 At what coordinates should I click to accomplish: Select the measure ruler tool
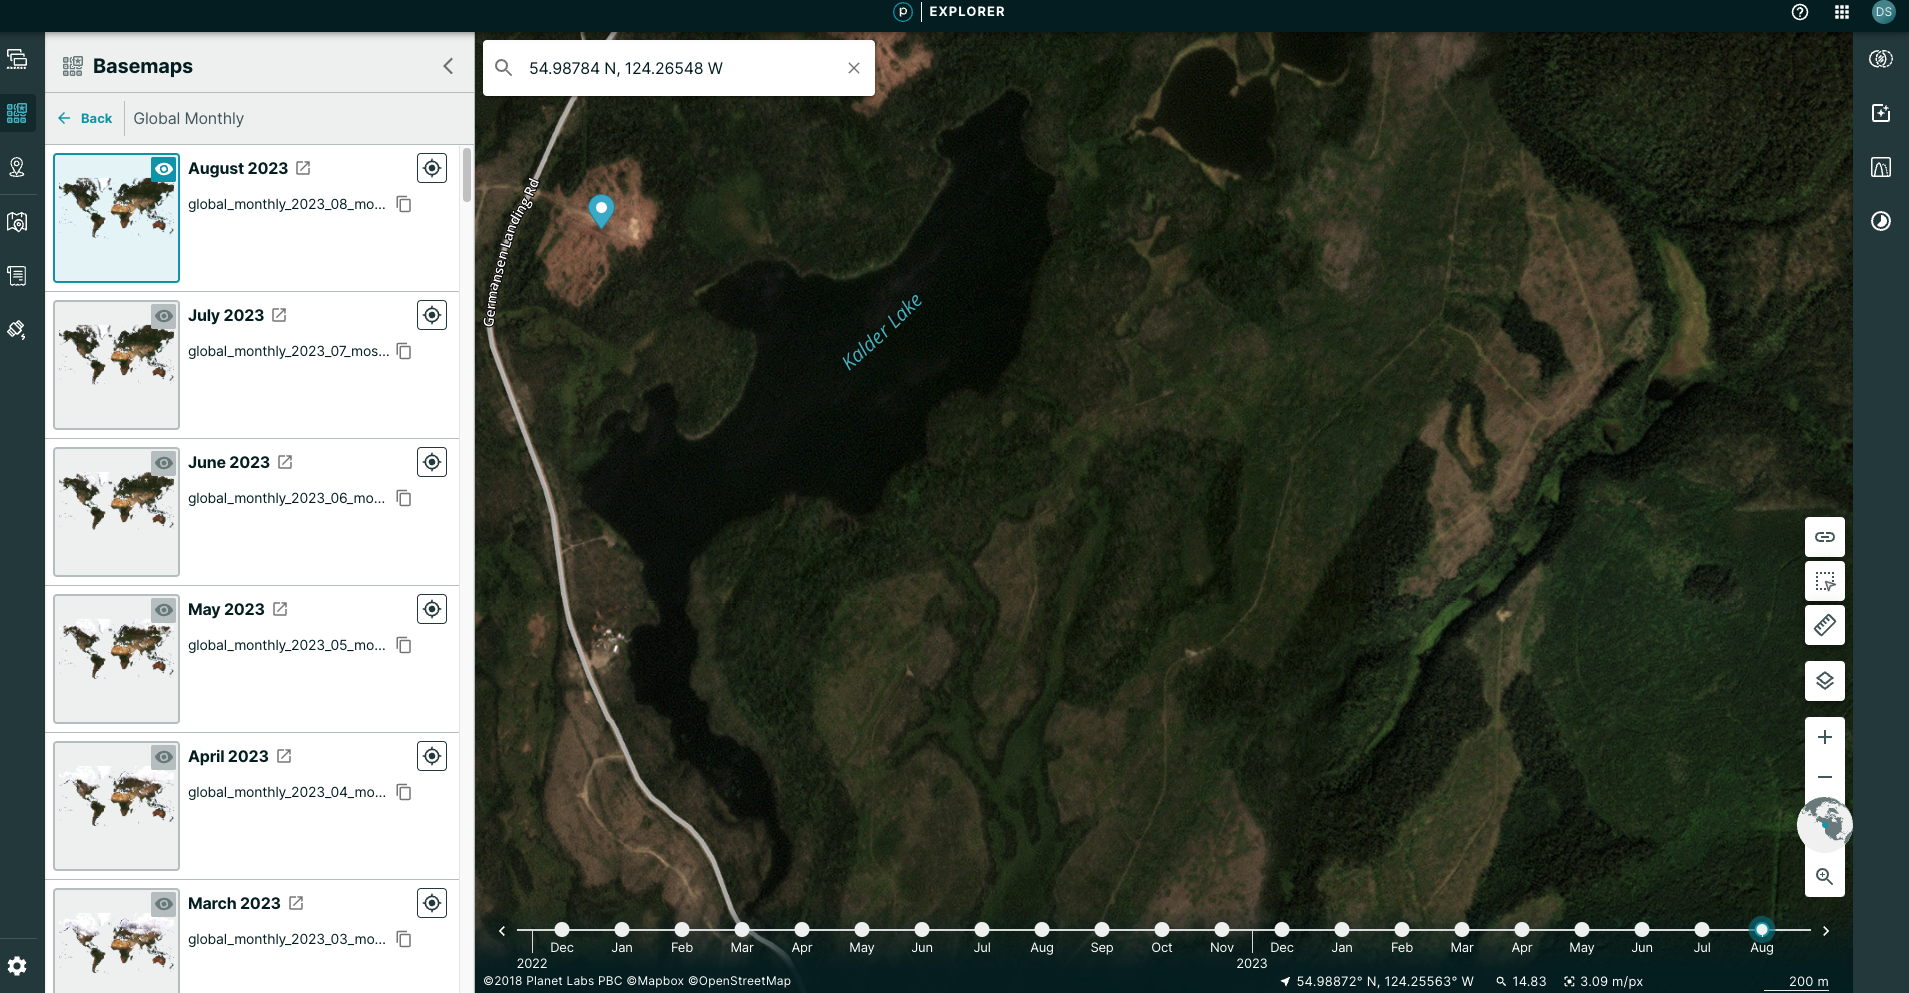click(1825, 625)
